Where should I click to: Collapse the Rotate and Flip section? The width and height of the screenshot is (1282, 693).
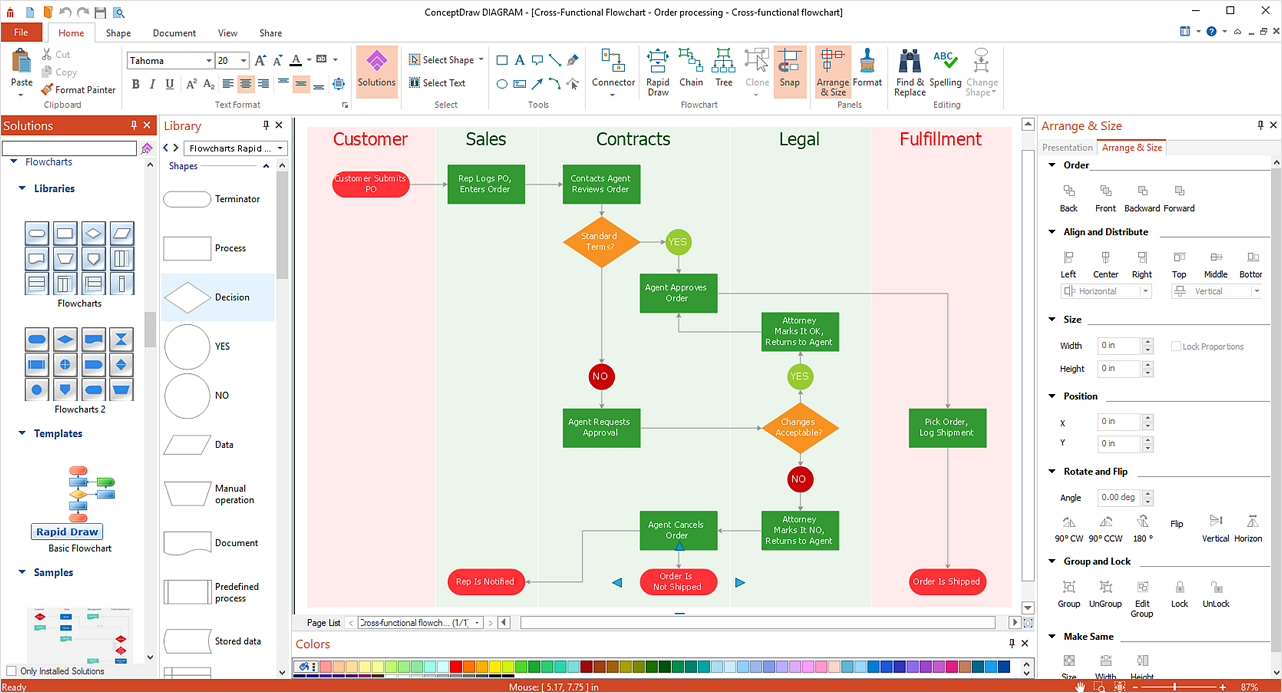point(1051,471)
